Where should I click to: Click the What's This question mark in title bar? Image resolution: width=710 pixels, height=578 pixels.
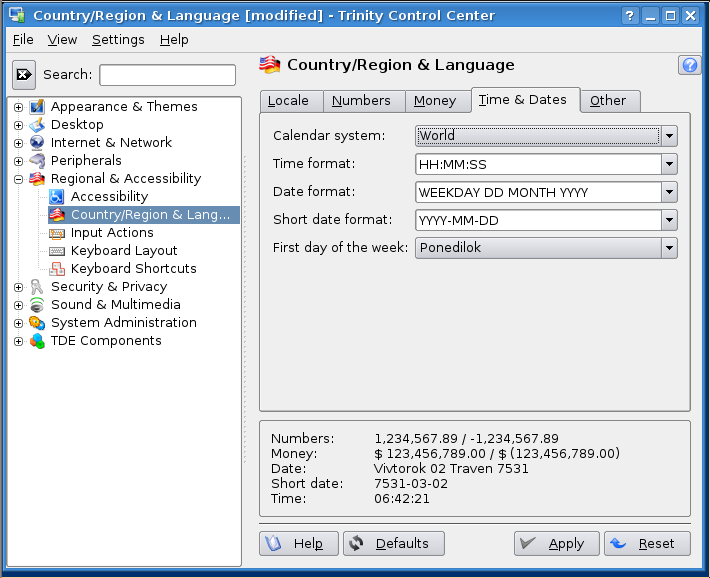tap(629, 16)
